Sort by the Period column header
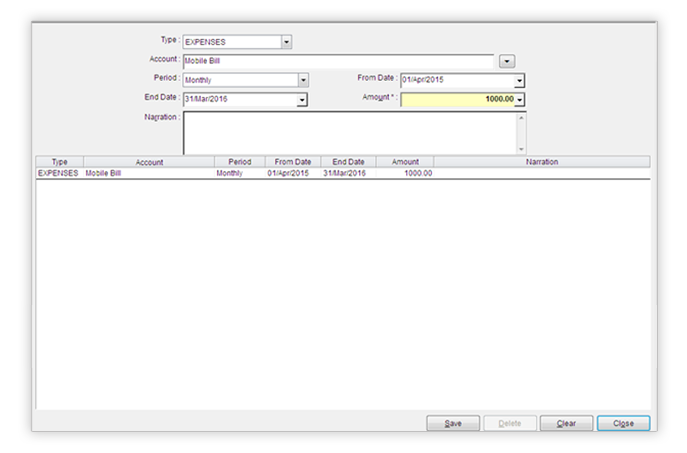This screenshot has width=687, height=453. pyautogui.click(x=240, y=162)
